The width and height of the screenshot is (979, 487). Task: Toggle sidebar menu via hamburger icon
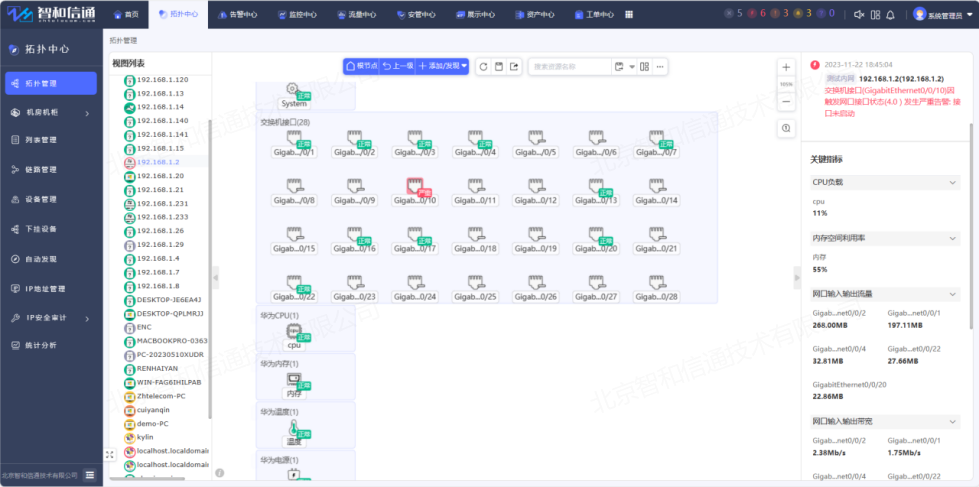90,475
